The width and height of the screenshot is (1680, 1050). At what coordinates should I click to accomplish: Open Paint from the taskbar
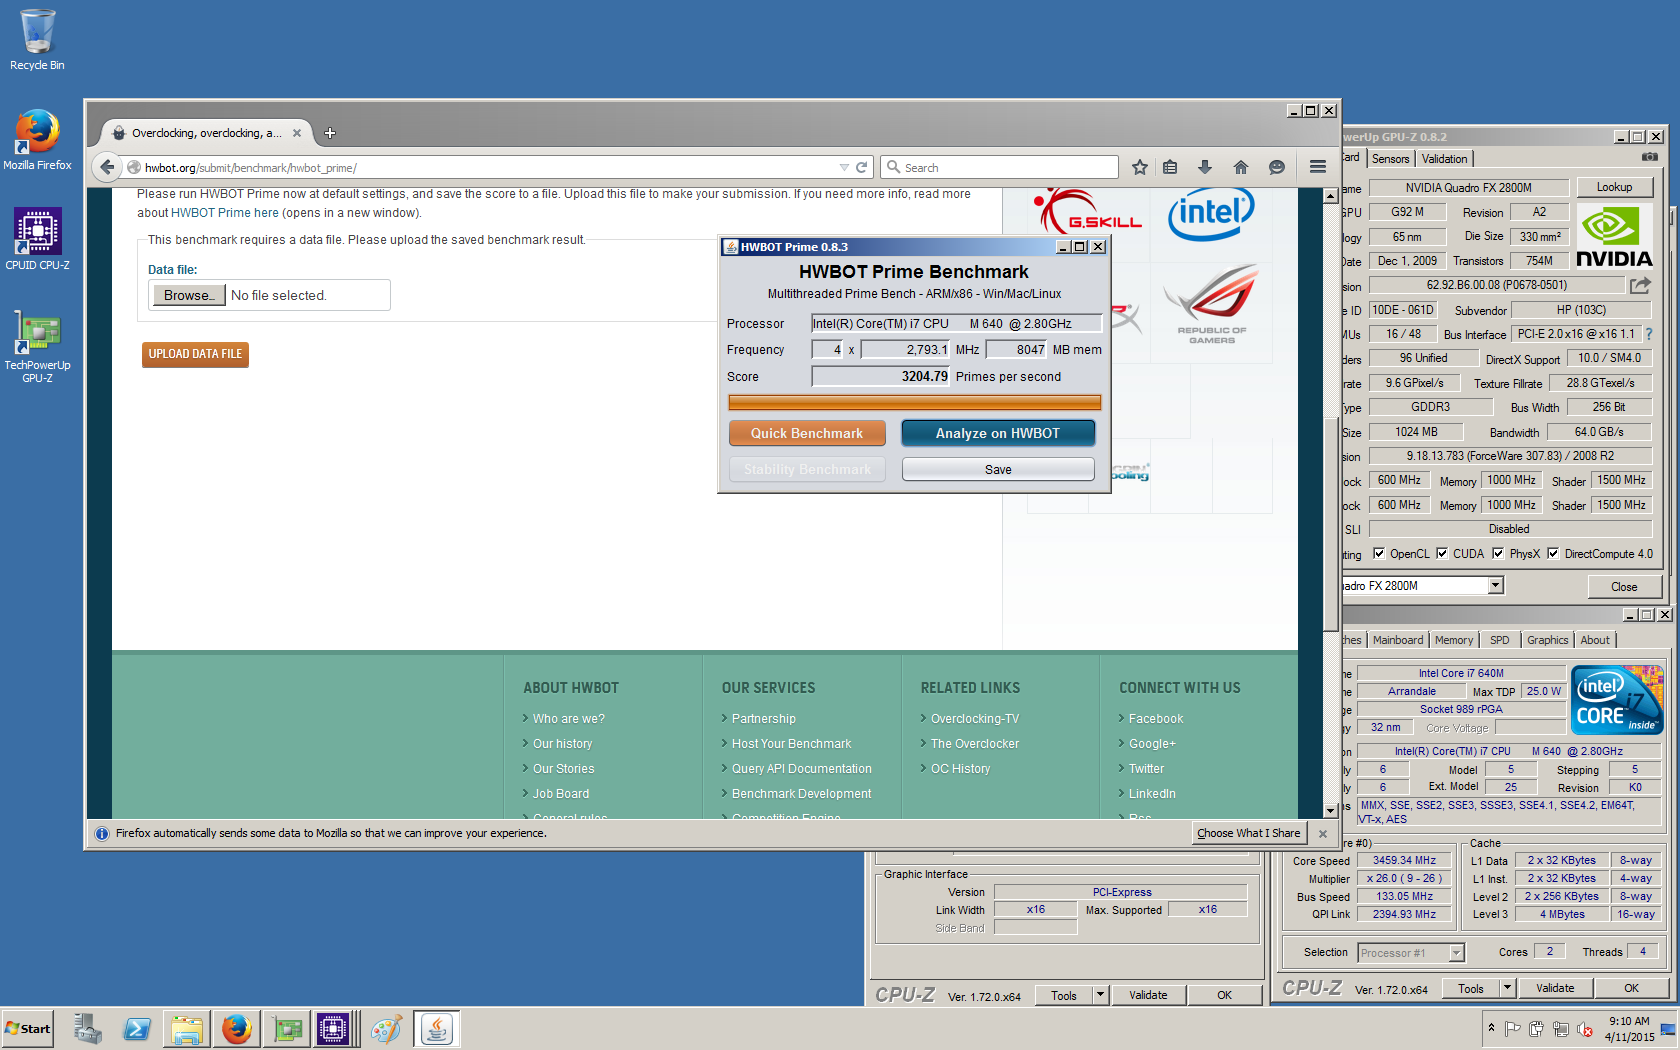coord(386,1028)
